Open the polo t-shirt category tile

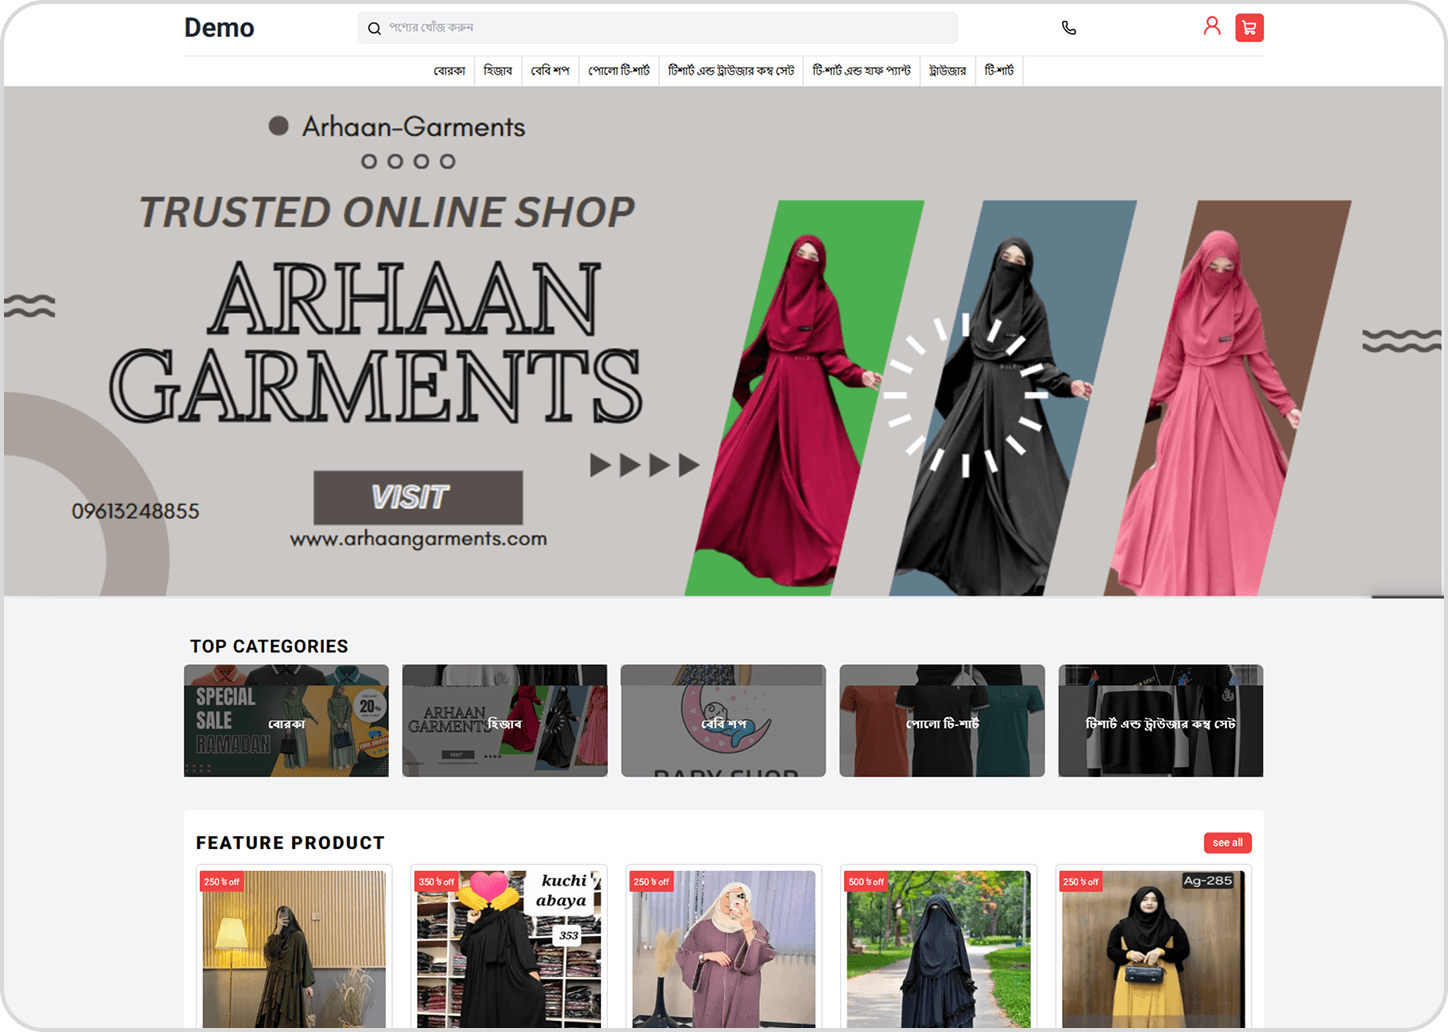coord(941,721)
